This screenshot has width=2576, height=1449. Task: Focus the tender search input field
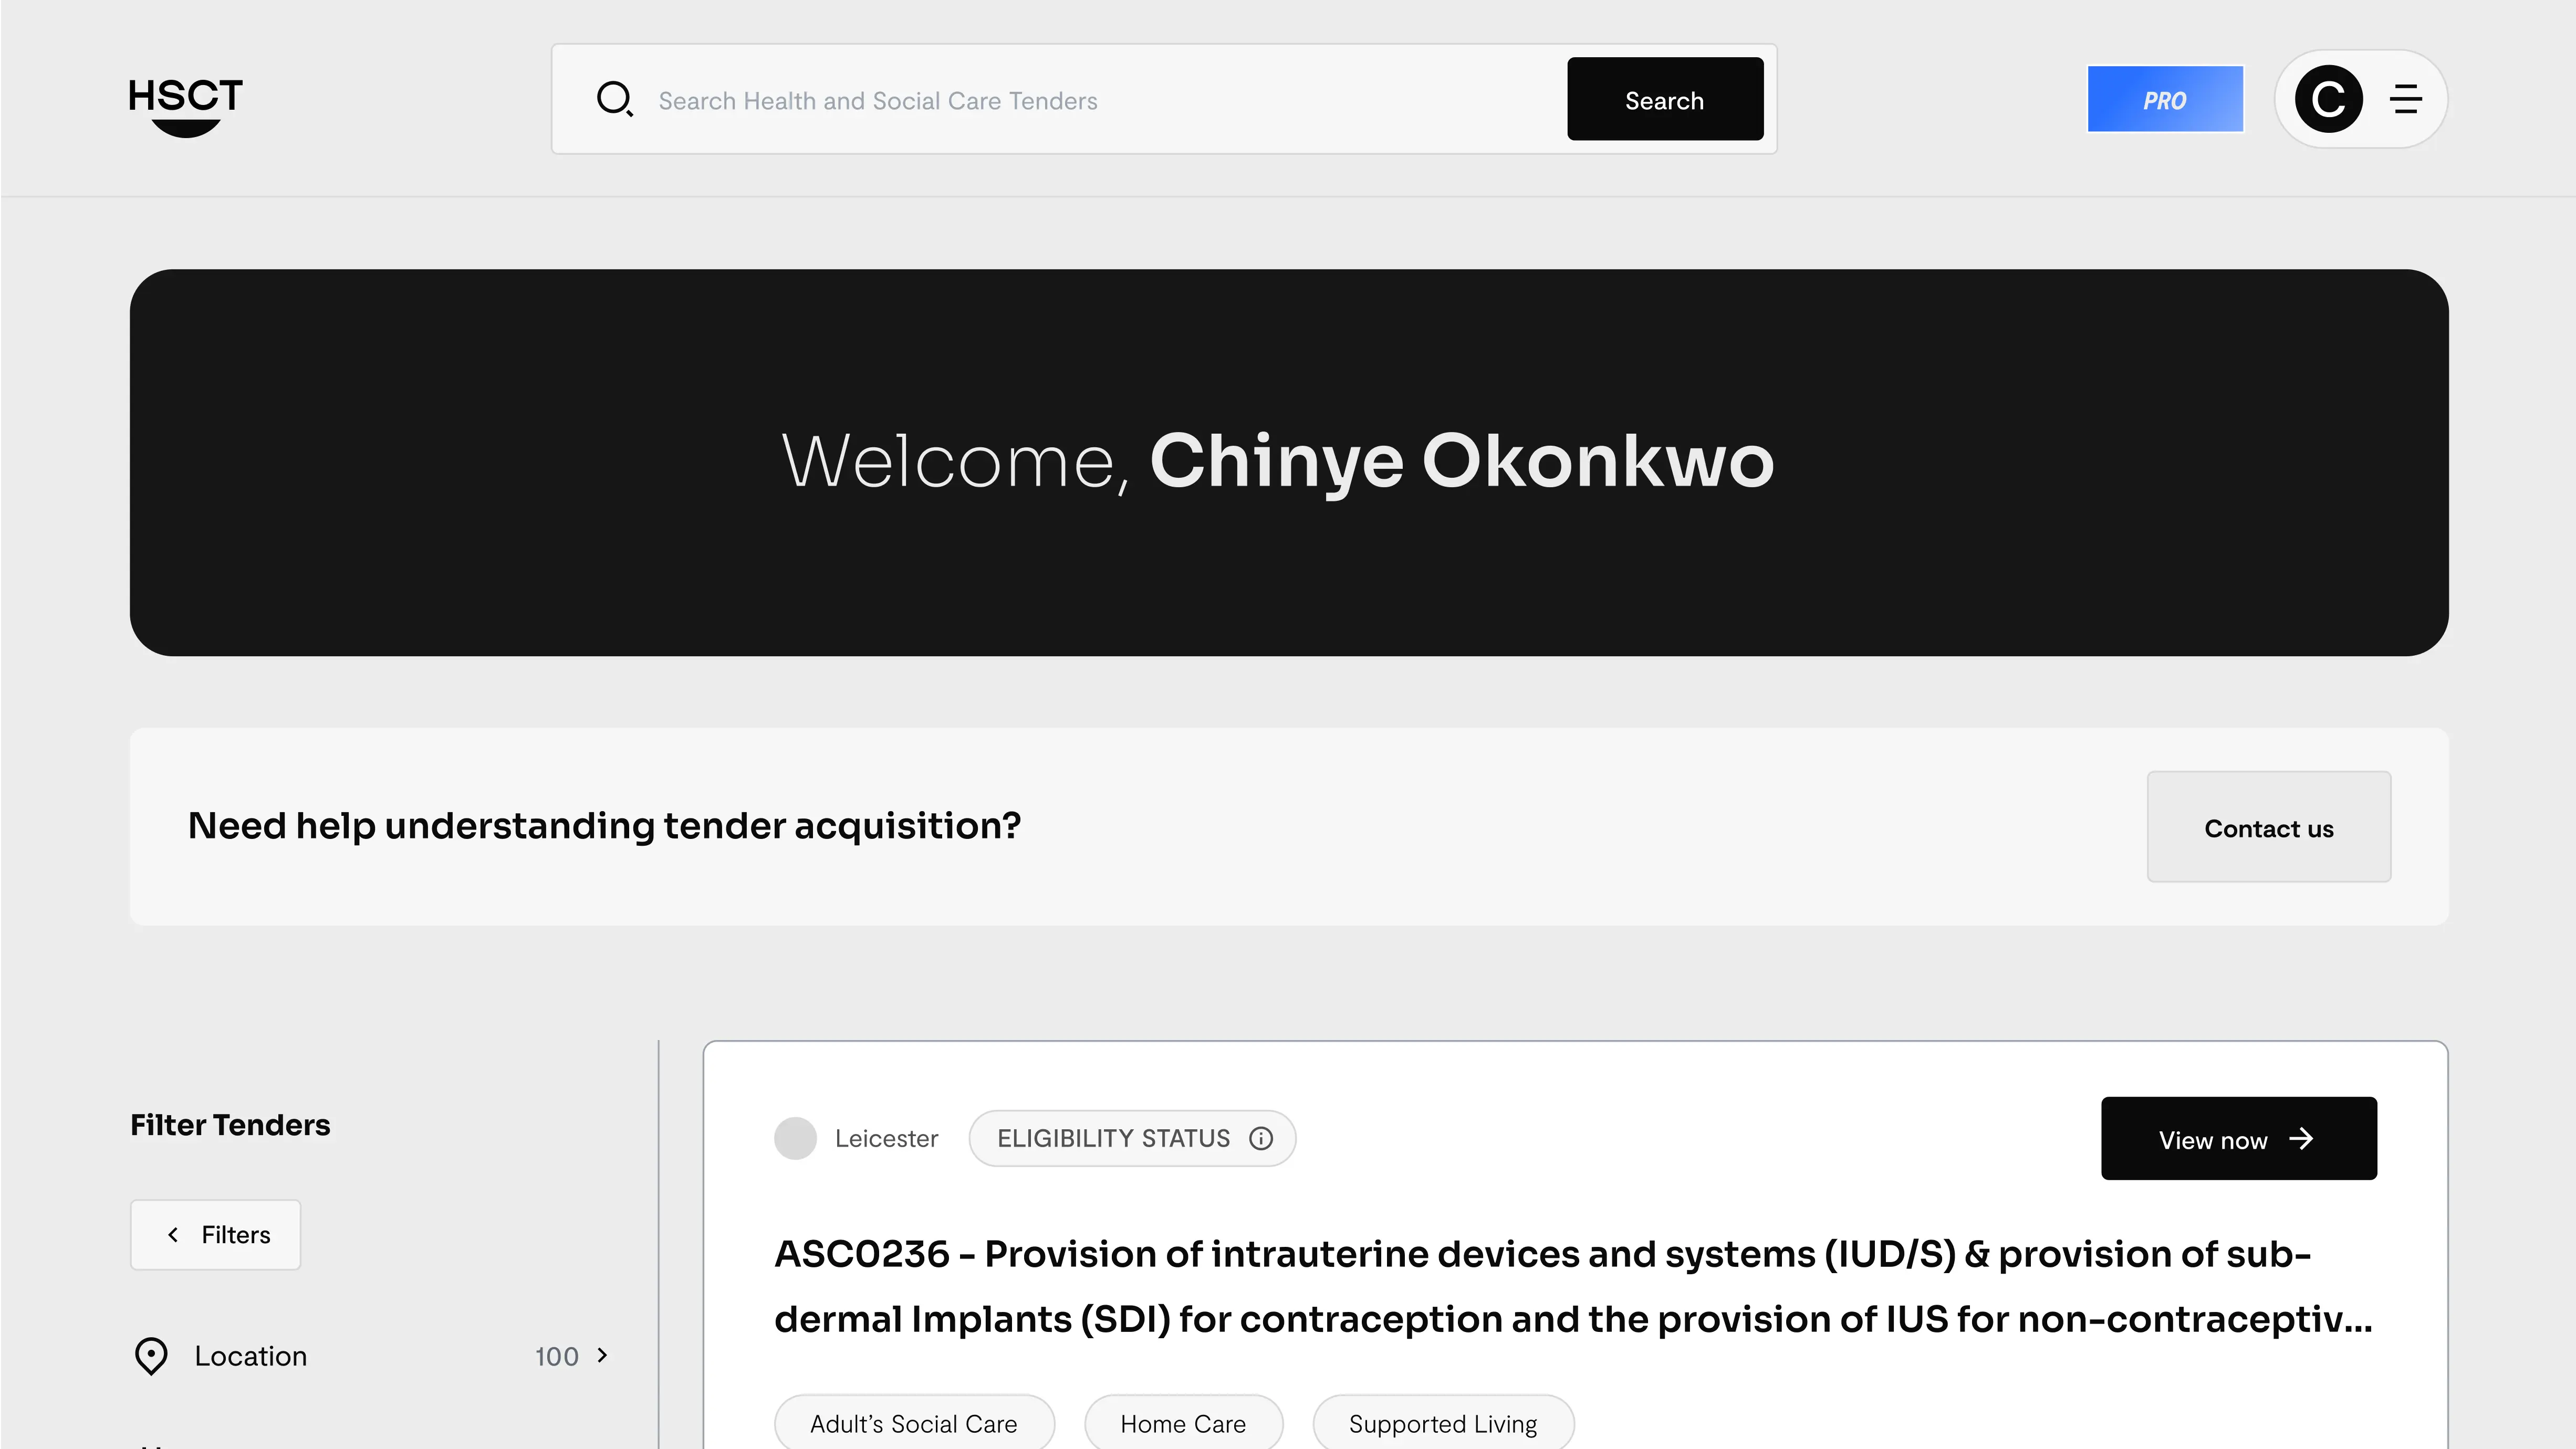(x=1100, y=100)
